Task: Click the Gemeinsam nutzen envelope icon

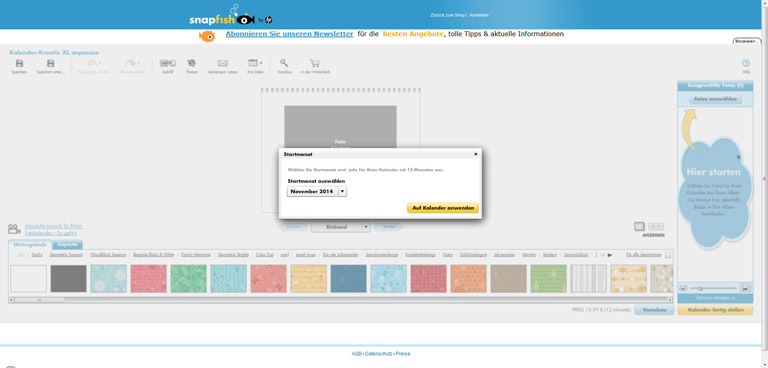Action: (222, 63)
